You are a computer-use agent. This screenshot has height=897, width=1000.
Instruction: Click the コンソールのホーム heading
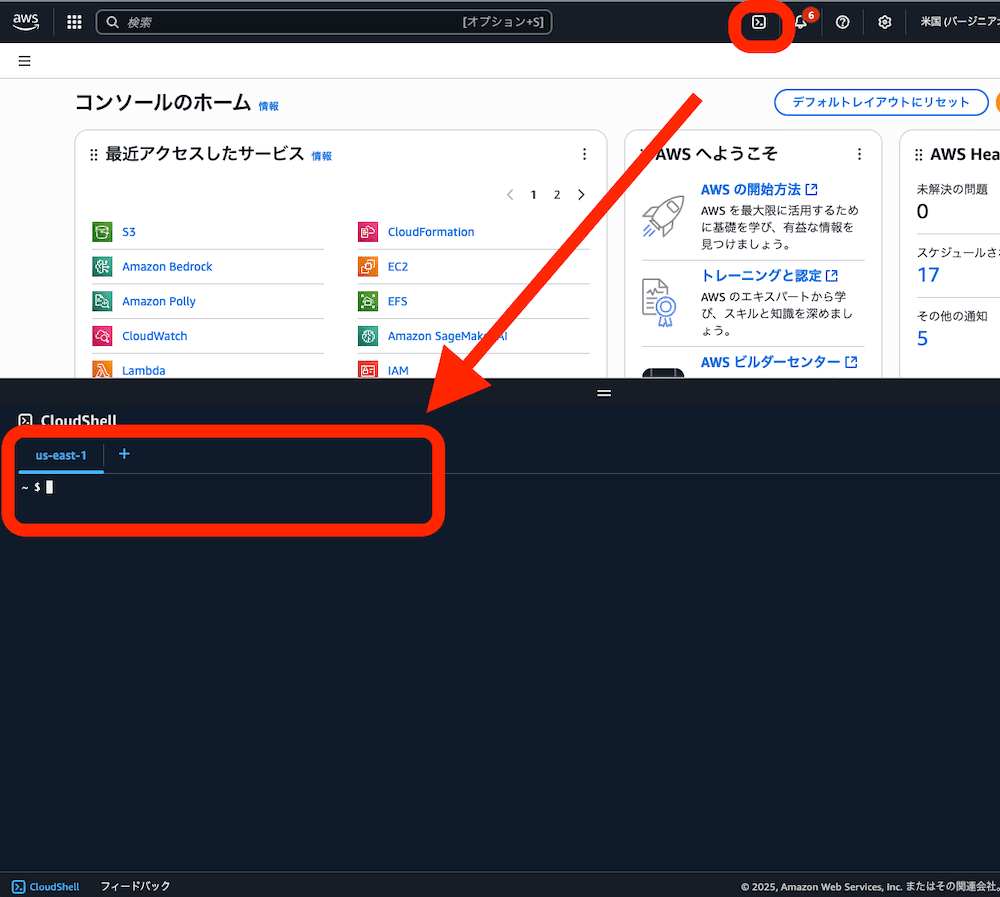[x=163, y=102]
